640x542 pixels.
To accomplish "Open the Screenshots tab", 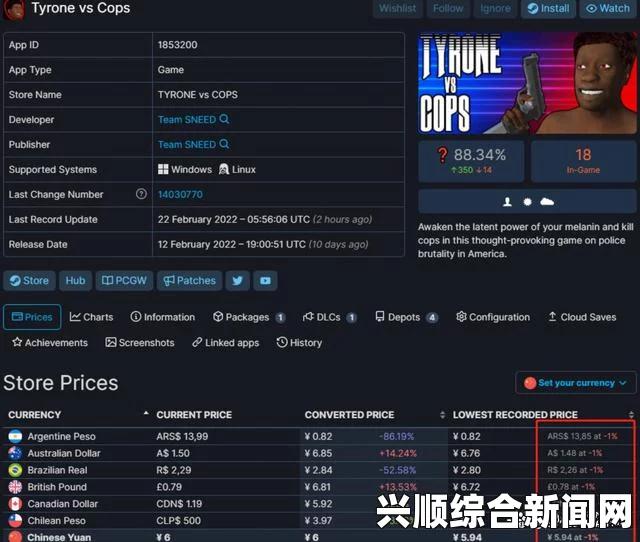I will click(x=140, y=342).
